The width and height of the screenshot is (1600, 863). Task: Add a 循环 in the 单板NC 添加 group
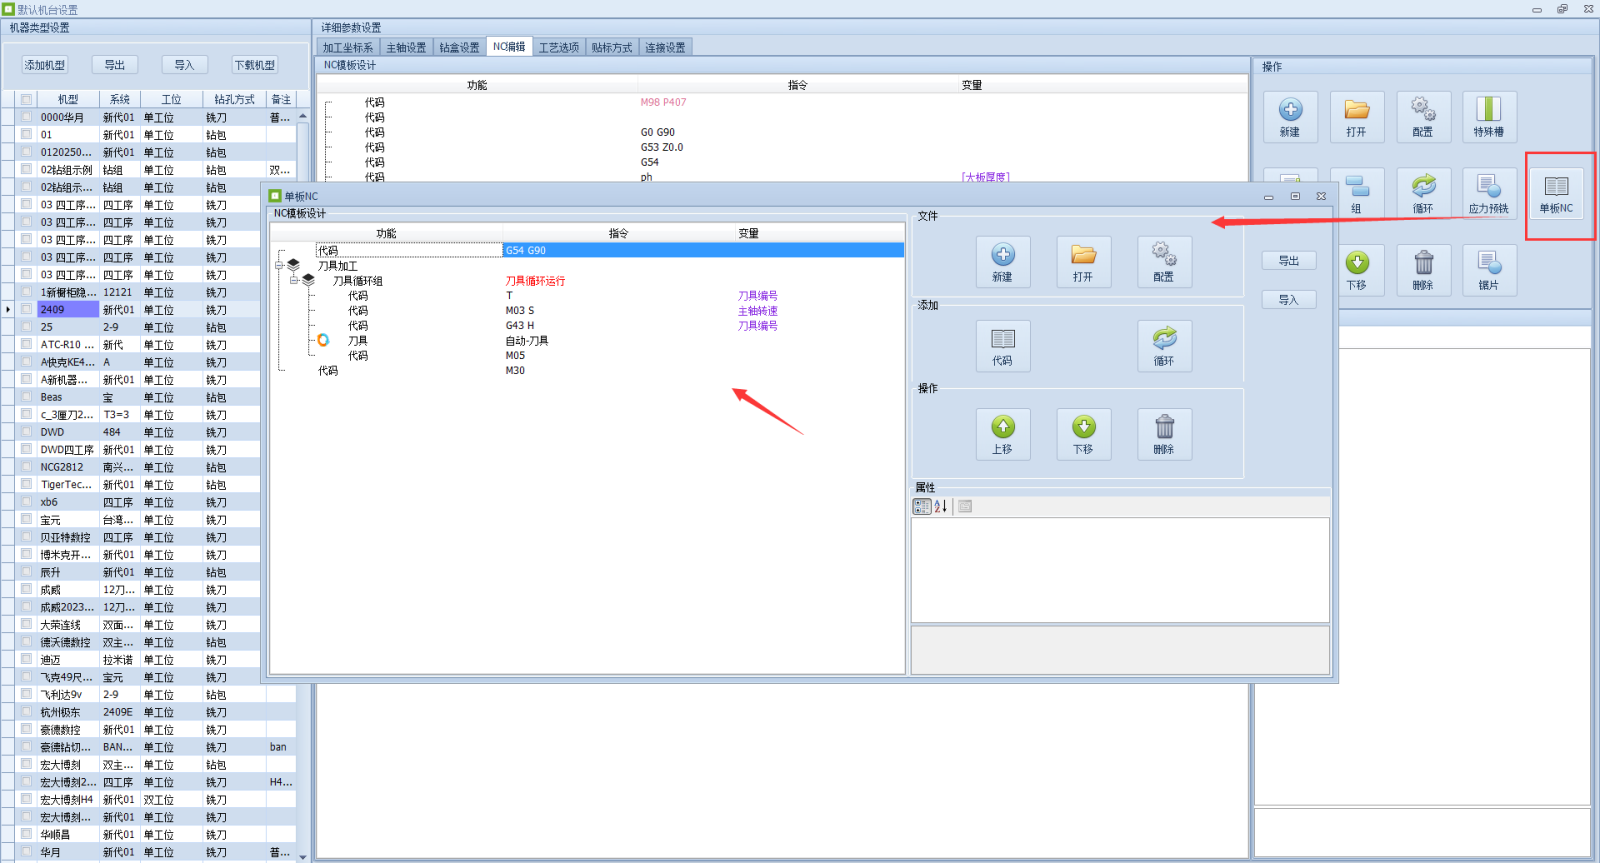[x=1164, y=346]
